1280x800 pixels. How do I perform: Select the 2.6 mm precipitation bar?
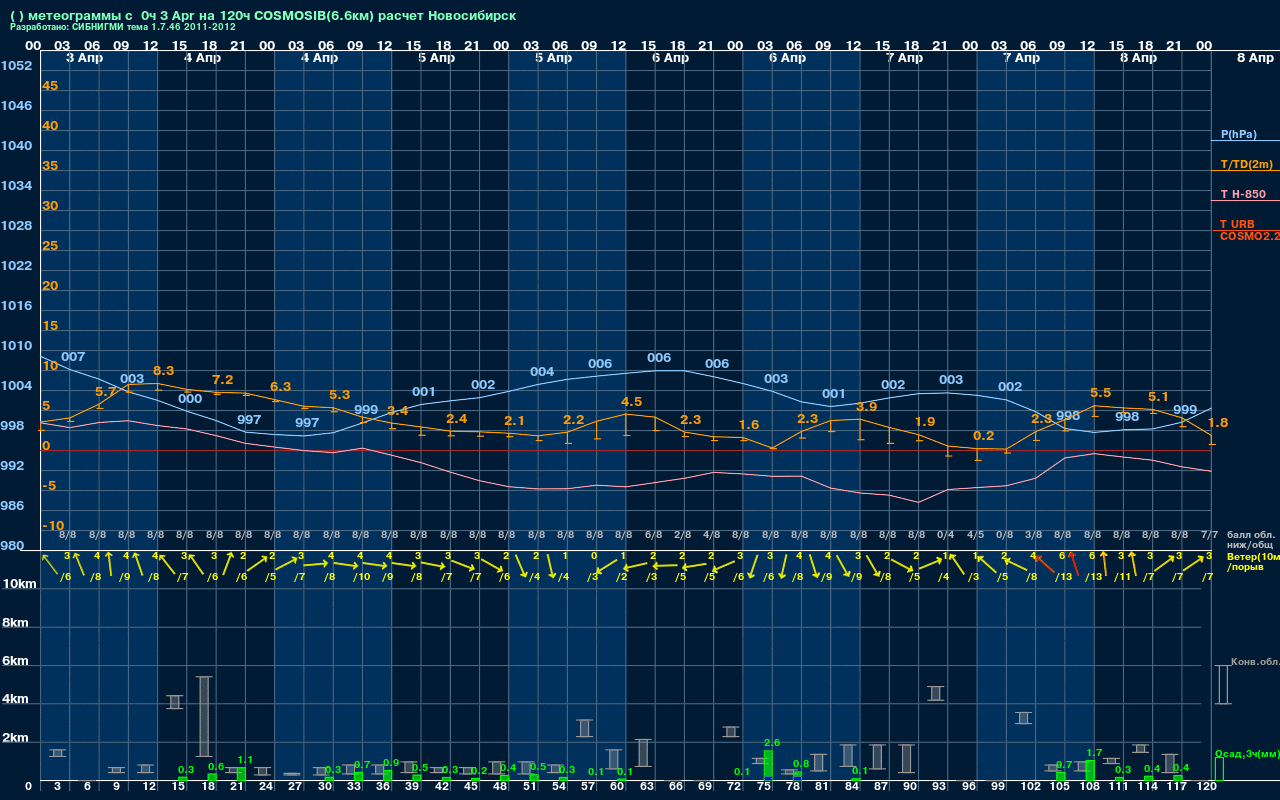pyautogui.click(x=767, y=764)
